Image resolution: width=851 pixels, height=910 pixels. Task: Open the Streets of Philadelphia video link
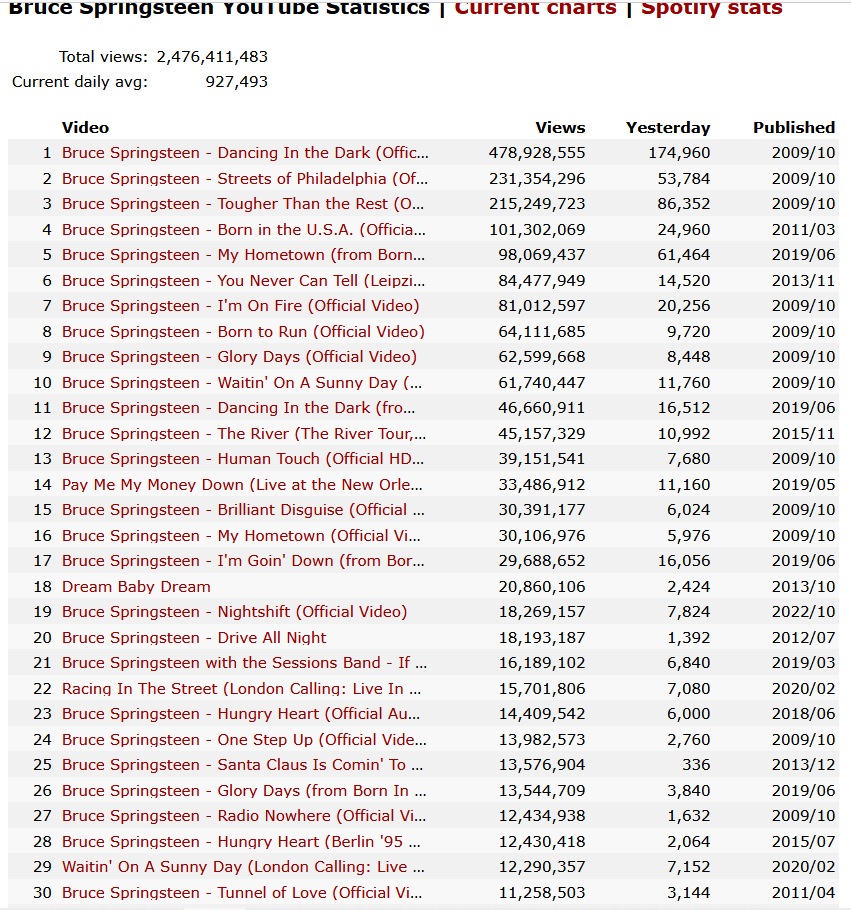tap(244, 179)
